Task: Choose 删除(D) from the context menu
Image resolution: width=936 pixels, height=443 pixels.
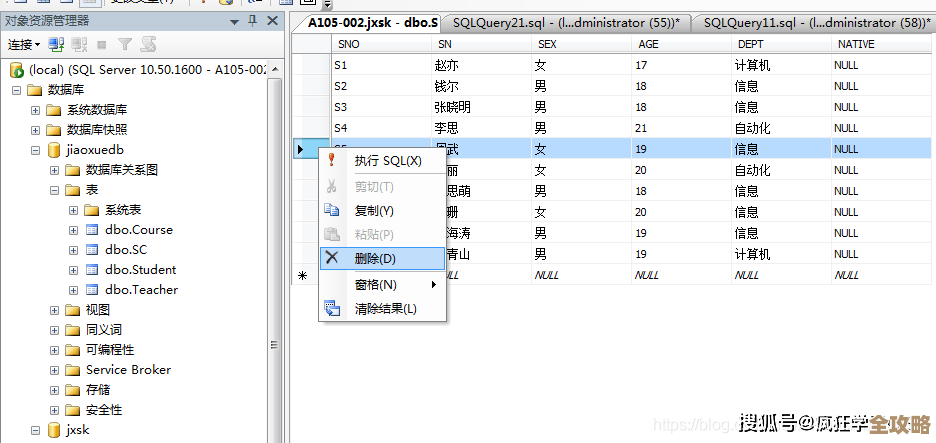Action: (x=375, y=258)
